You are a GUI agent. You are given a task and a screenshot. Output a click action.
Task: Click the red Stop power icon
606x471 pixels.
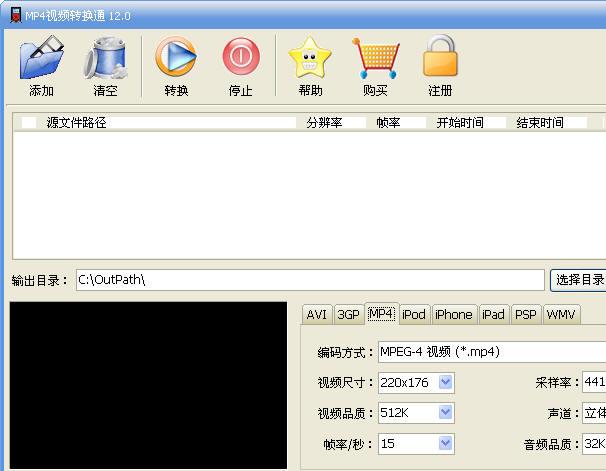pos(240,59)
